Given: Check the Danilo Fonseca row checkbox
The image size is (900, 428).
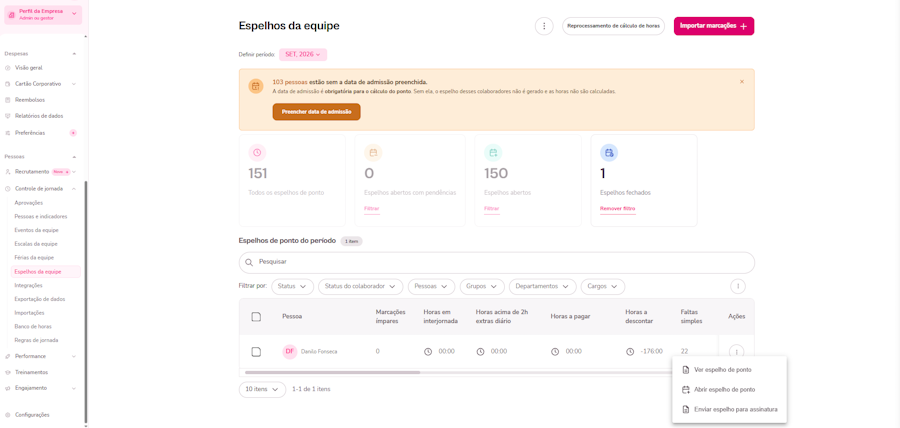Looking at the screenshot, I should pos(257,352).
